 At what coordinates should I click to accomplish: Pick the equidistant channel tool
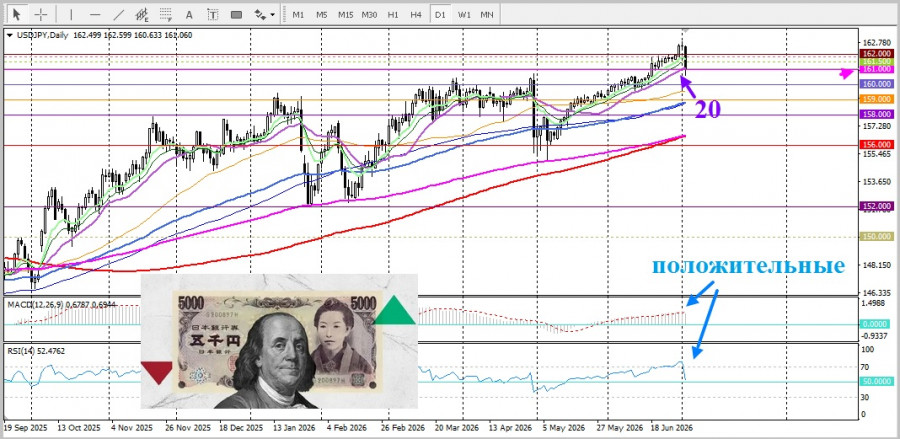pos(142,14)
